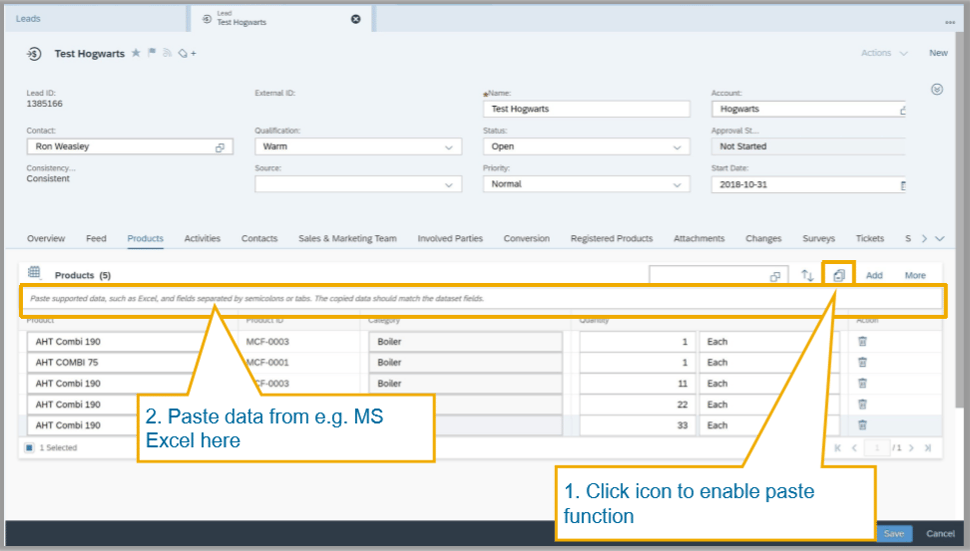Go to previous products page

pos(854,448)
